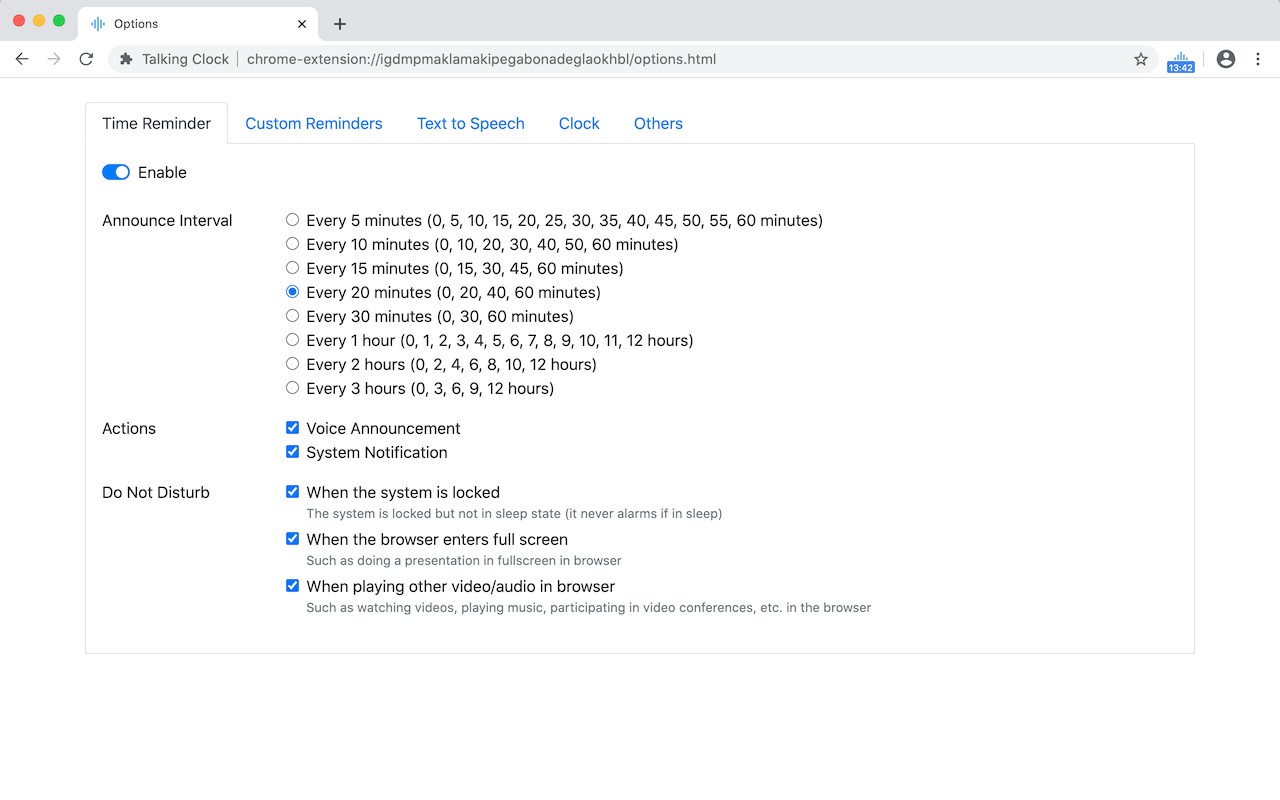
Task: Bookmark this page with the star icon
Action: pyautogui.click(x=1141, y=60)
